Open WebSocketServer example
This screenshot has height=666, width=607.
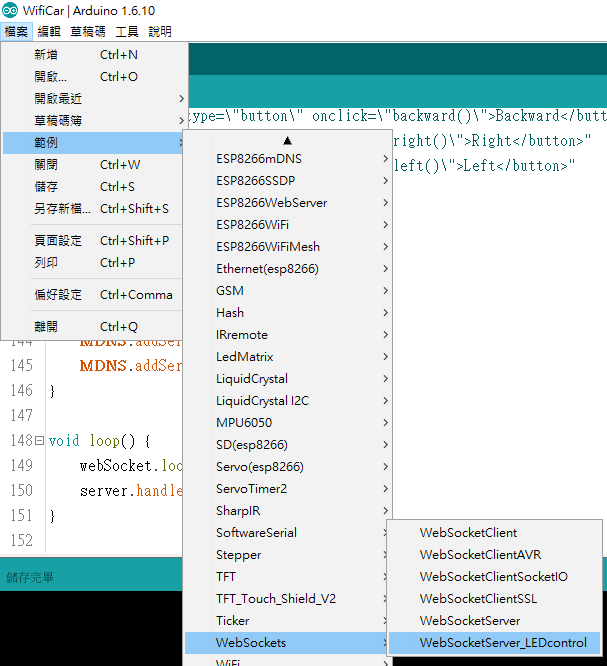494,621
